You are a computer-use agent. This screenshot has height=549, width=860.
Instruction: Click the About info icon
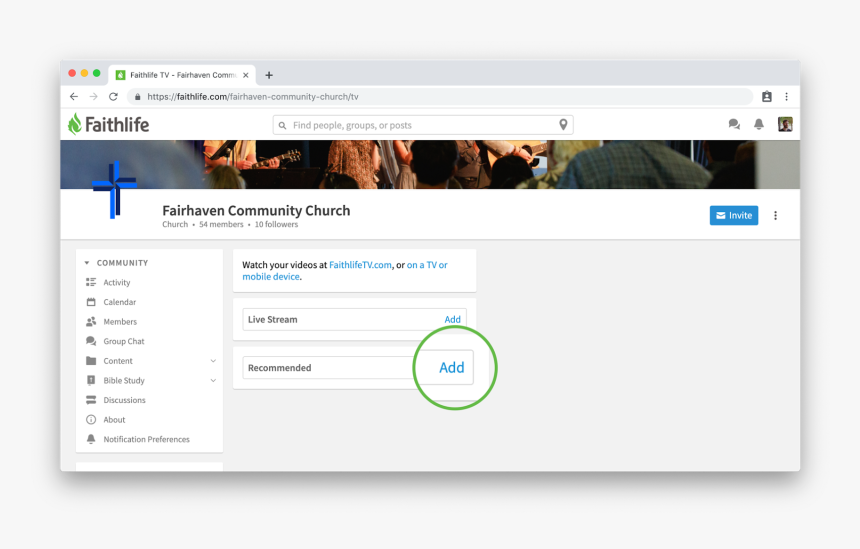point(91,420)
